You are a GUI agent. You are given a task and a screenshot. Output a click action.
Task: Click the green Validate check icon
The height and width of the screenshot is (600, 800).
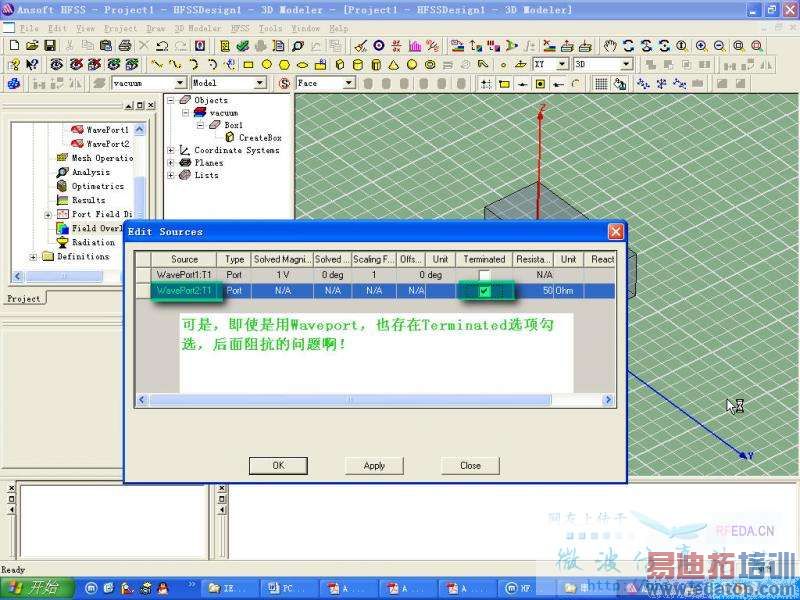tap(243, 46)
